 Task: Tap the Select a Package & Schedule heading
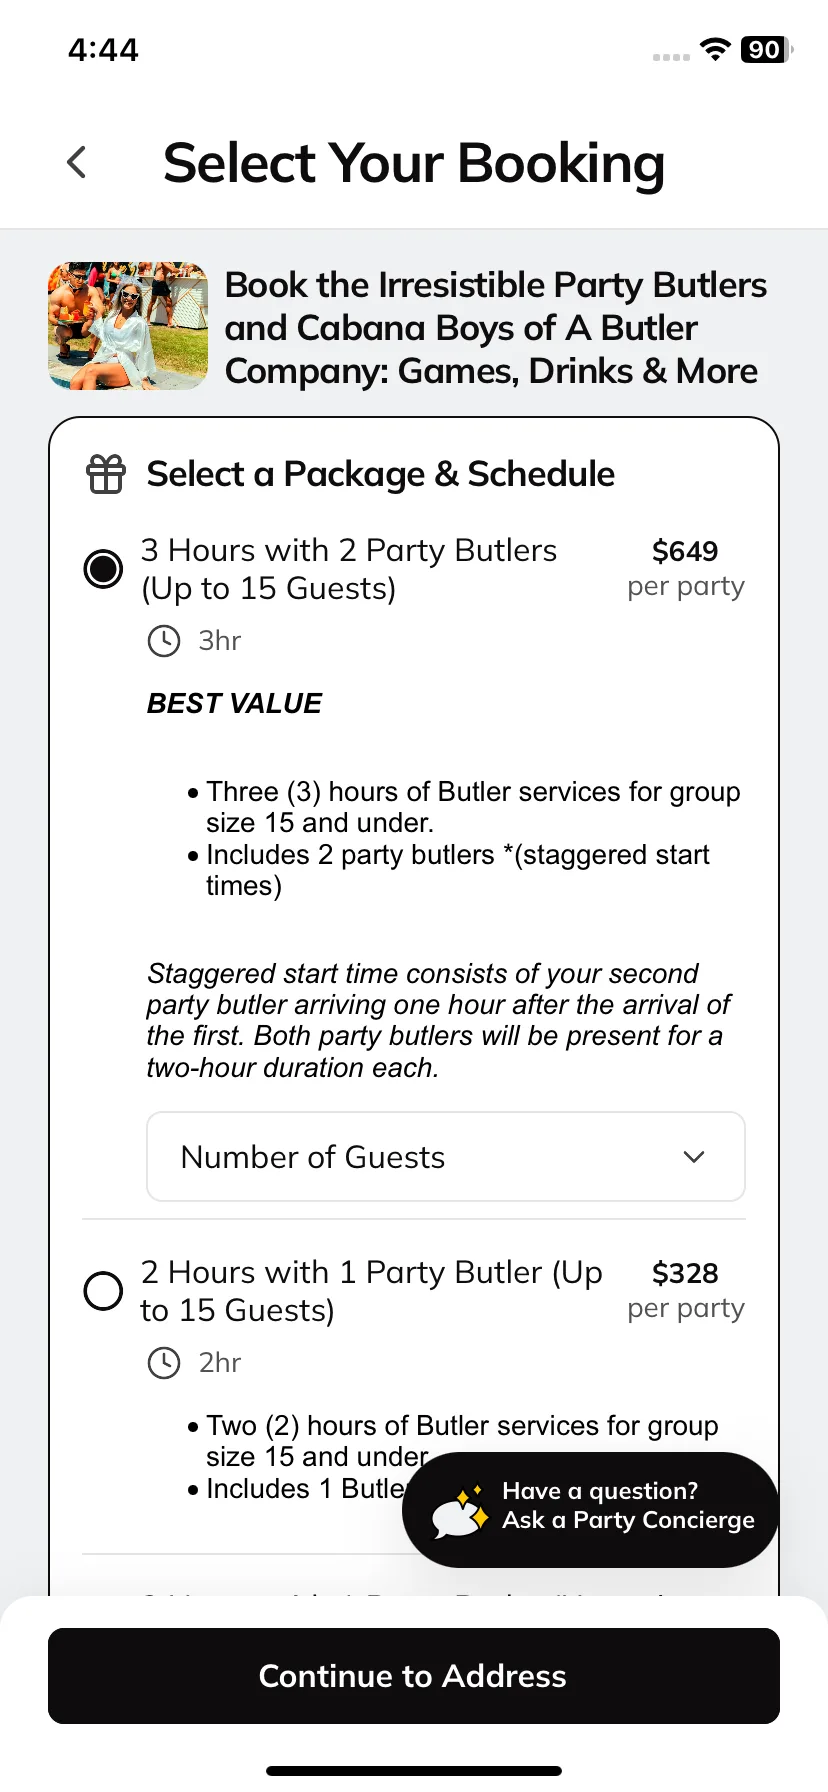pos(381,474)
